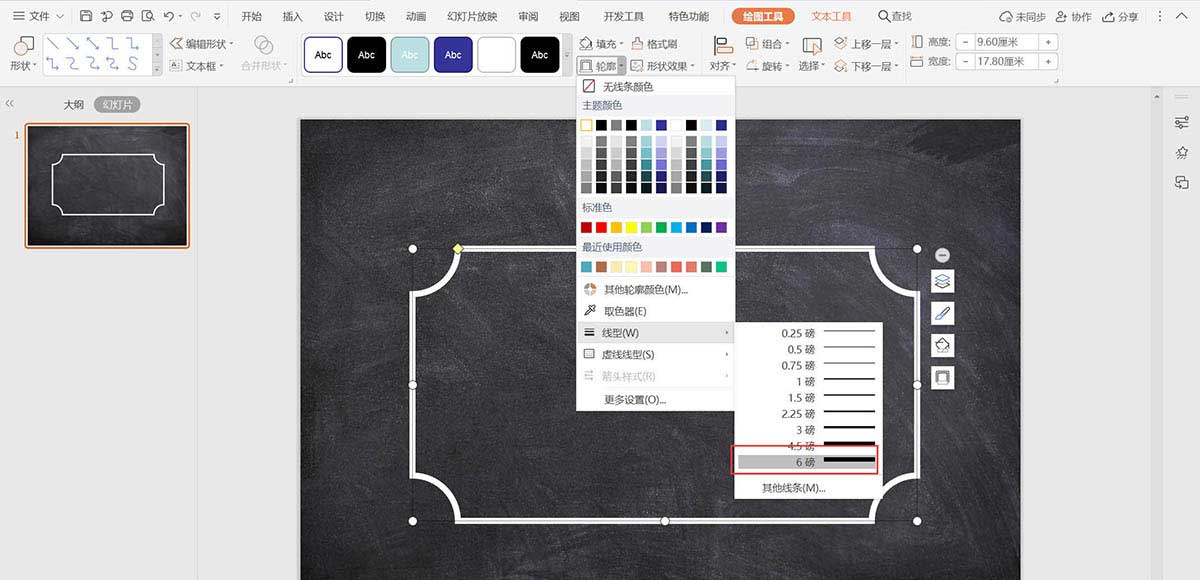Pick color with 取色器(E) eyedropper
This screenshot has width=1200, height=580.
[x=655, y=311]
